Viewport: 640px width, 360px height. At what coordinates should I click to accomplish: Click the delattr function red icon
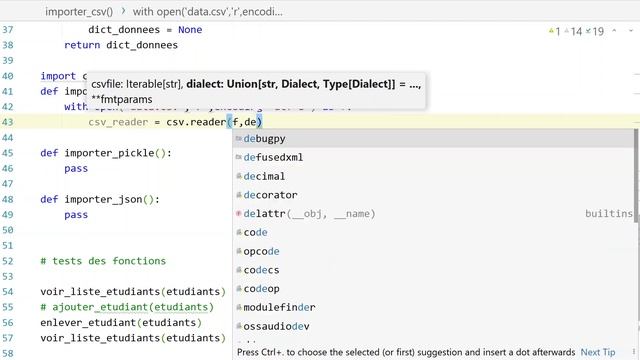pos(239,213)
